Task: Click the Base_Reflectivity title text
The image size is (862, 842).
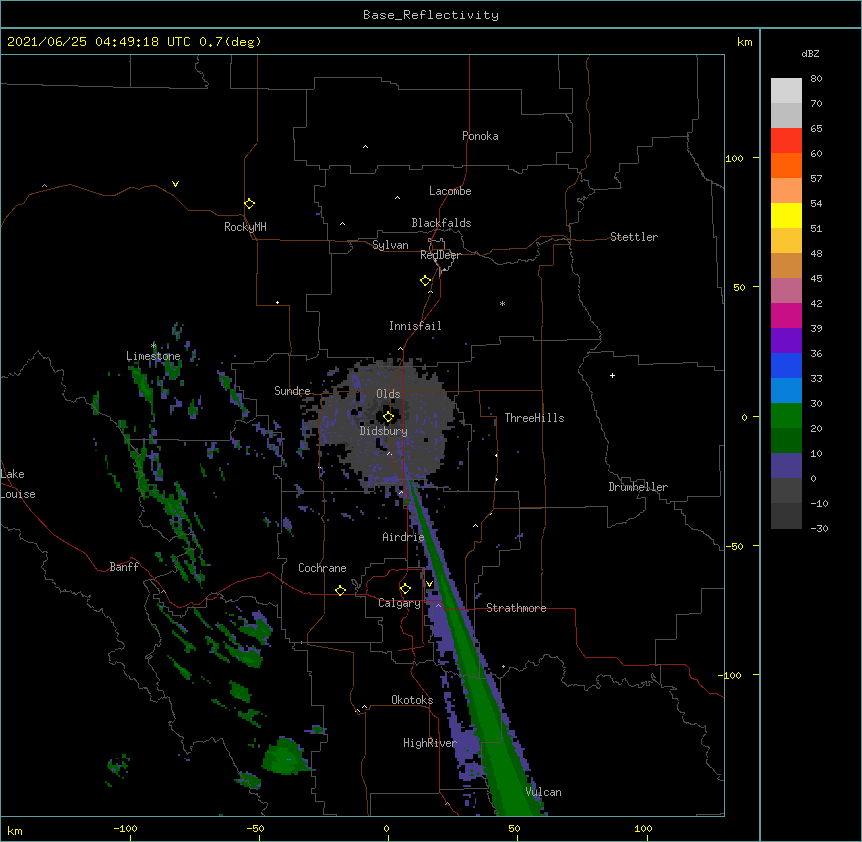Action: click(x=431, y=15)
